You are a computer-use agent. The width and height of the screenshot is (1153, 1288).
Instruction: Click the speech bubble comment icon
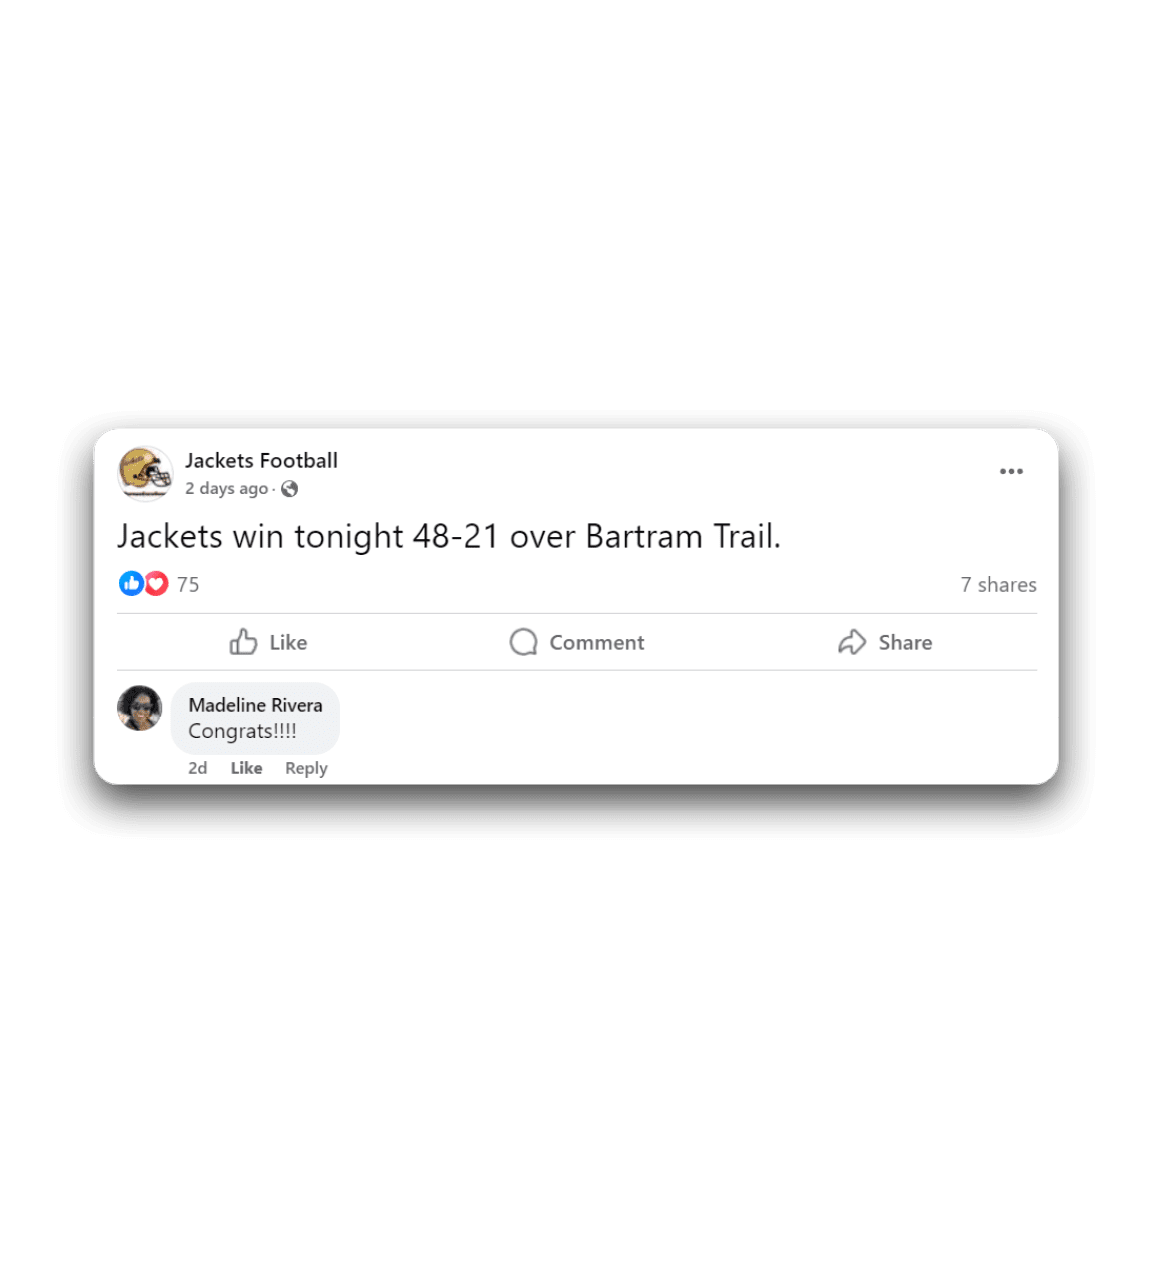523,642
